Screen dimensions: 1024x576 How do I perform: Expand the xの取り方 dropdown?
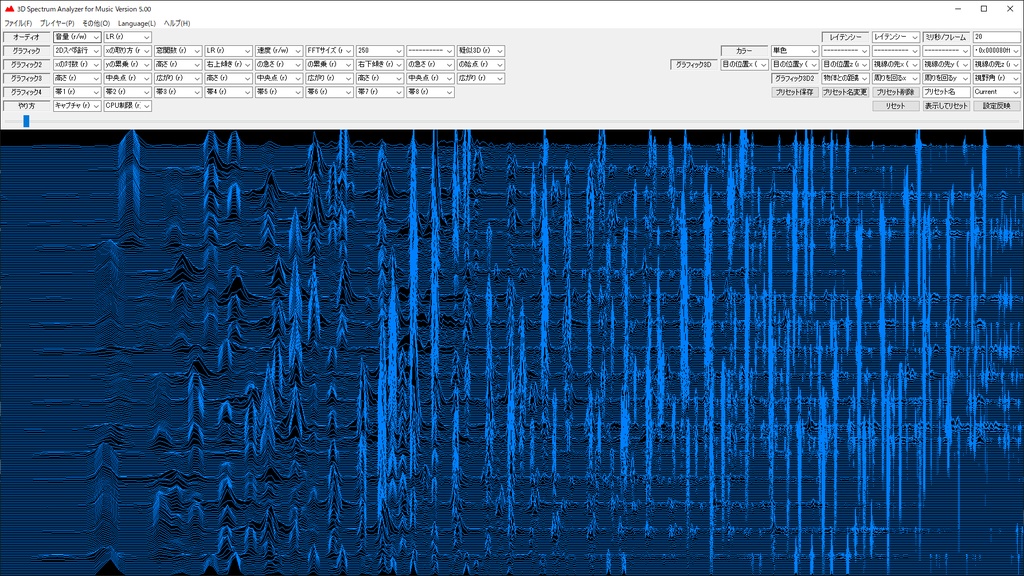click(x=127, y=51)
